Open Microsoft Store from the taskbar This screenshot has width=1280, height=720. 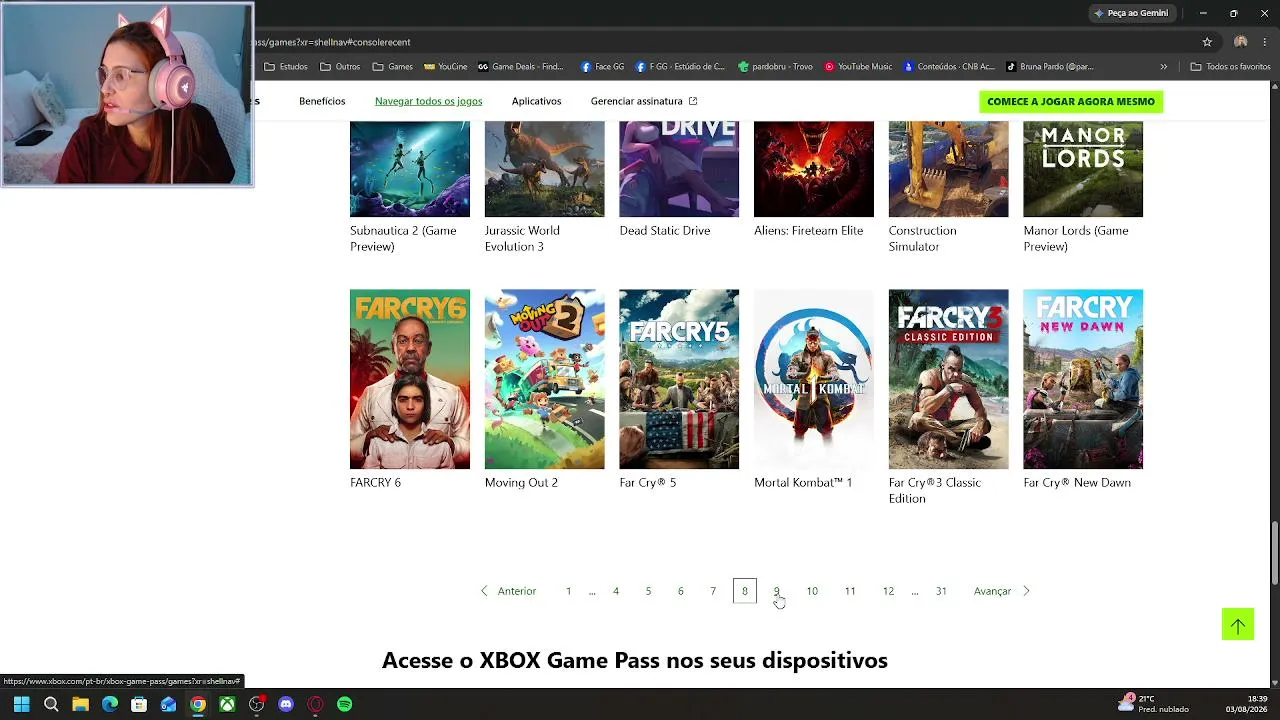coord(139,704)
